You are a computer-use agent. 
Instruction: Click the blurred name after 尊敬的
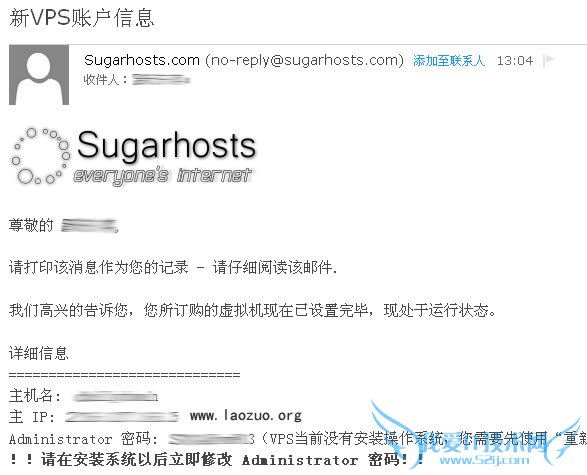pos(90,226)
